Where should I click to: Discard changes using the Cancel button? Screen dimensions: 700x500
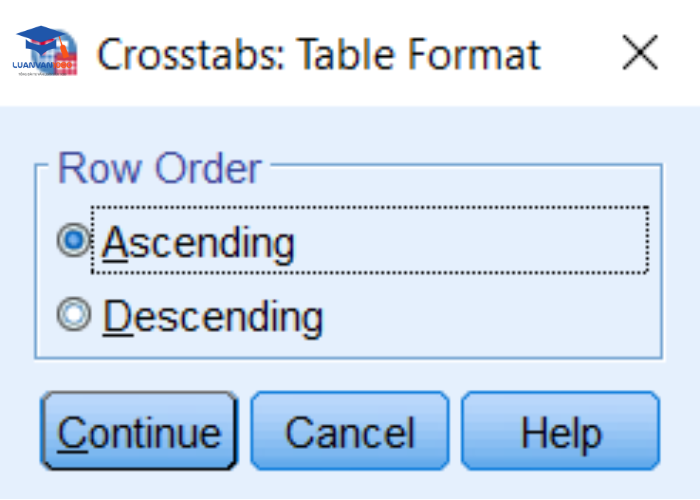349,432
